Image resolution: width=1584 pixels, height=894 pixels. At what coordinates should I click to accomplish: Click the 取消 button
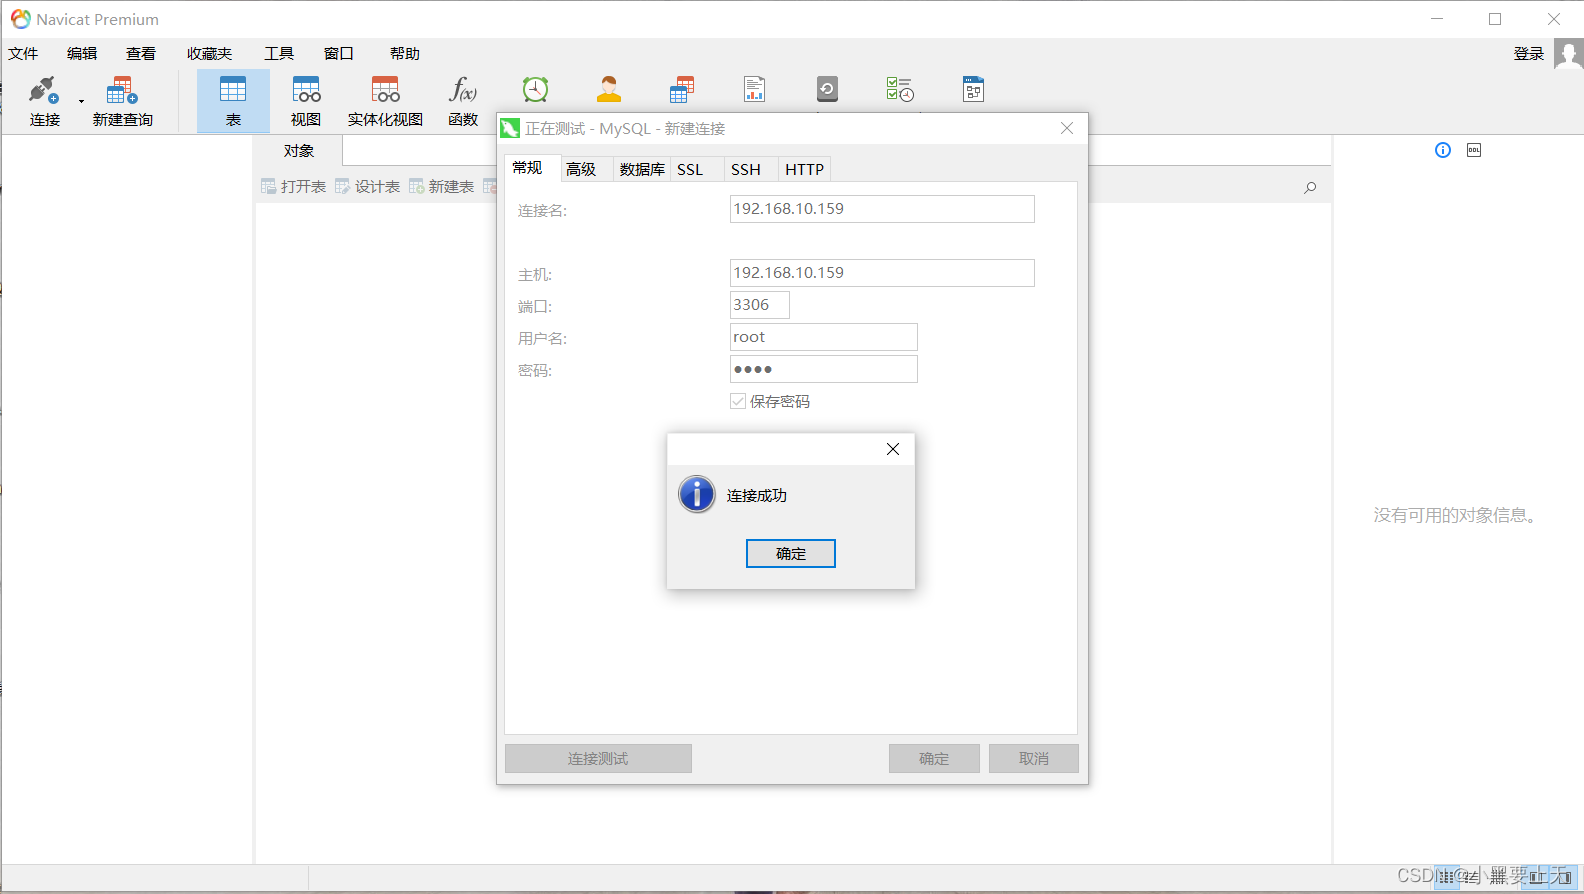1034,759
